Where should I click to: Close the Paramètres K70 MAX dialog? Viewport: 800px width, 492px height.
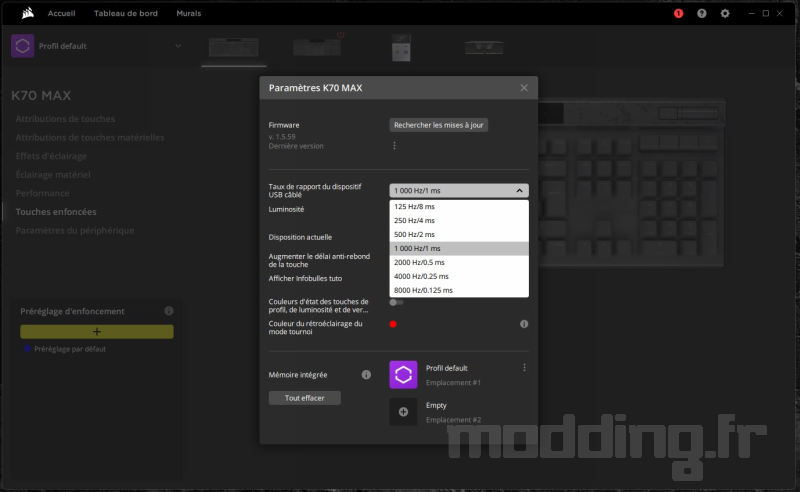click(x=524, y=88)
